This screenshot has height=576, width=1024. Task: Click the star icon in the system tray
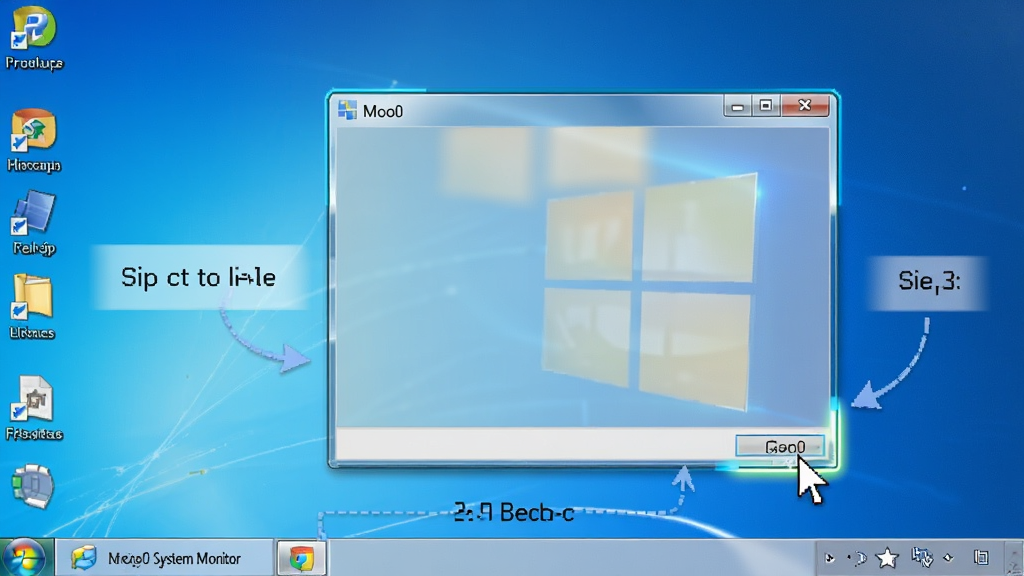(x=887, y=558)
